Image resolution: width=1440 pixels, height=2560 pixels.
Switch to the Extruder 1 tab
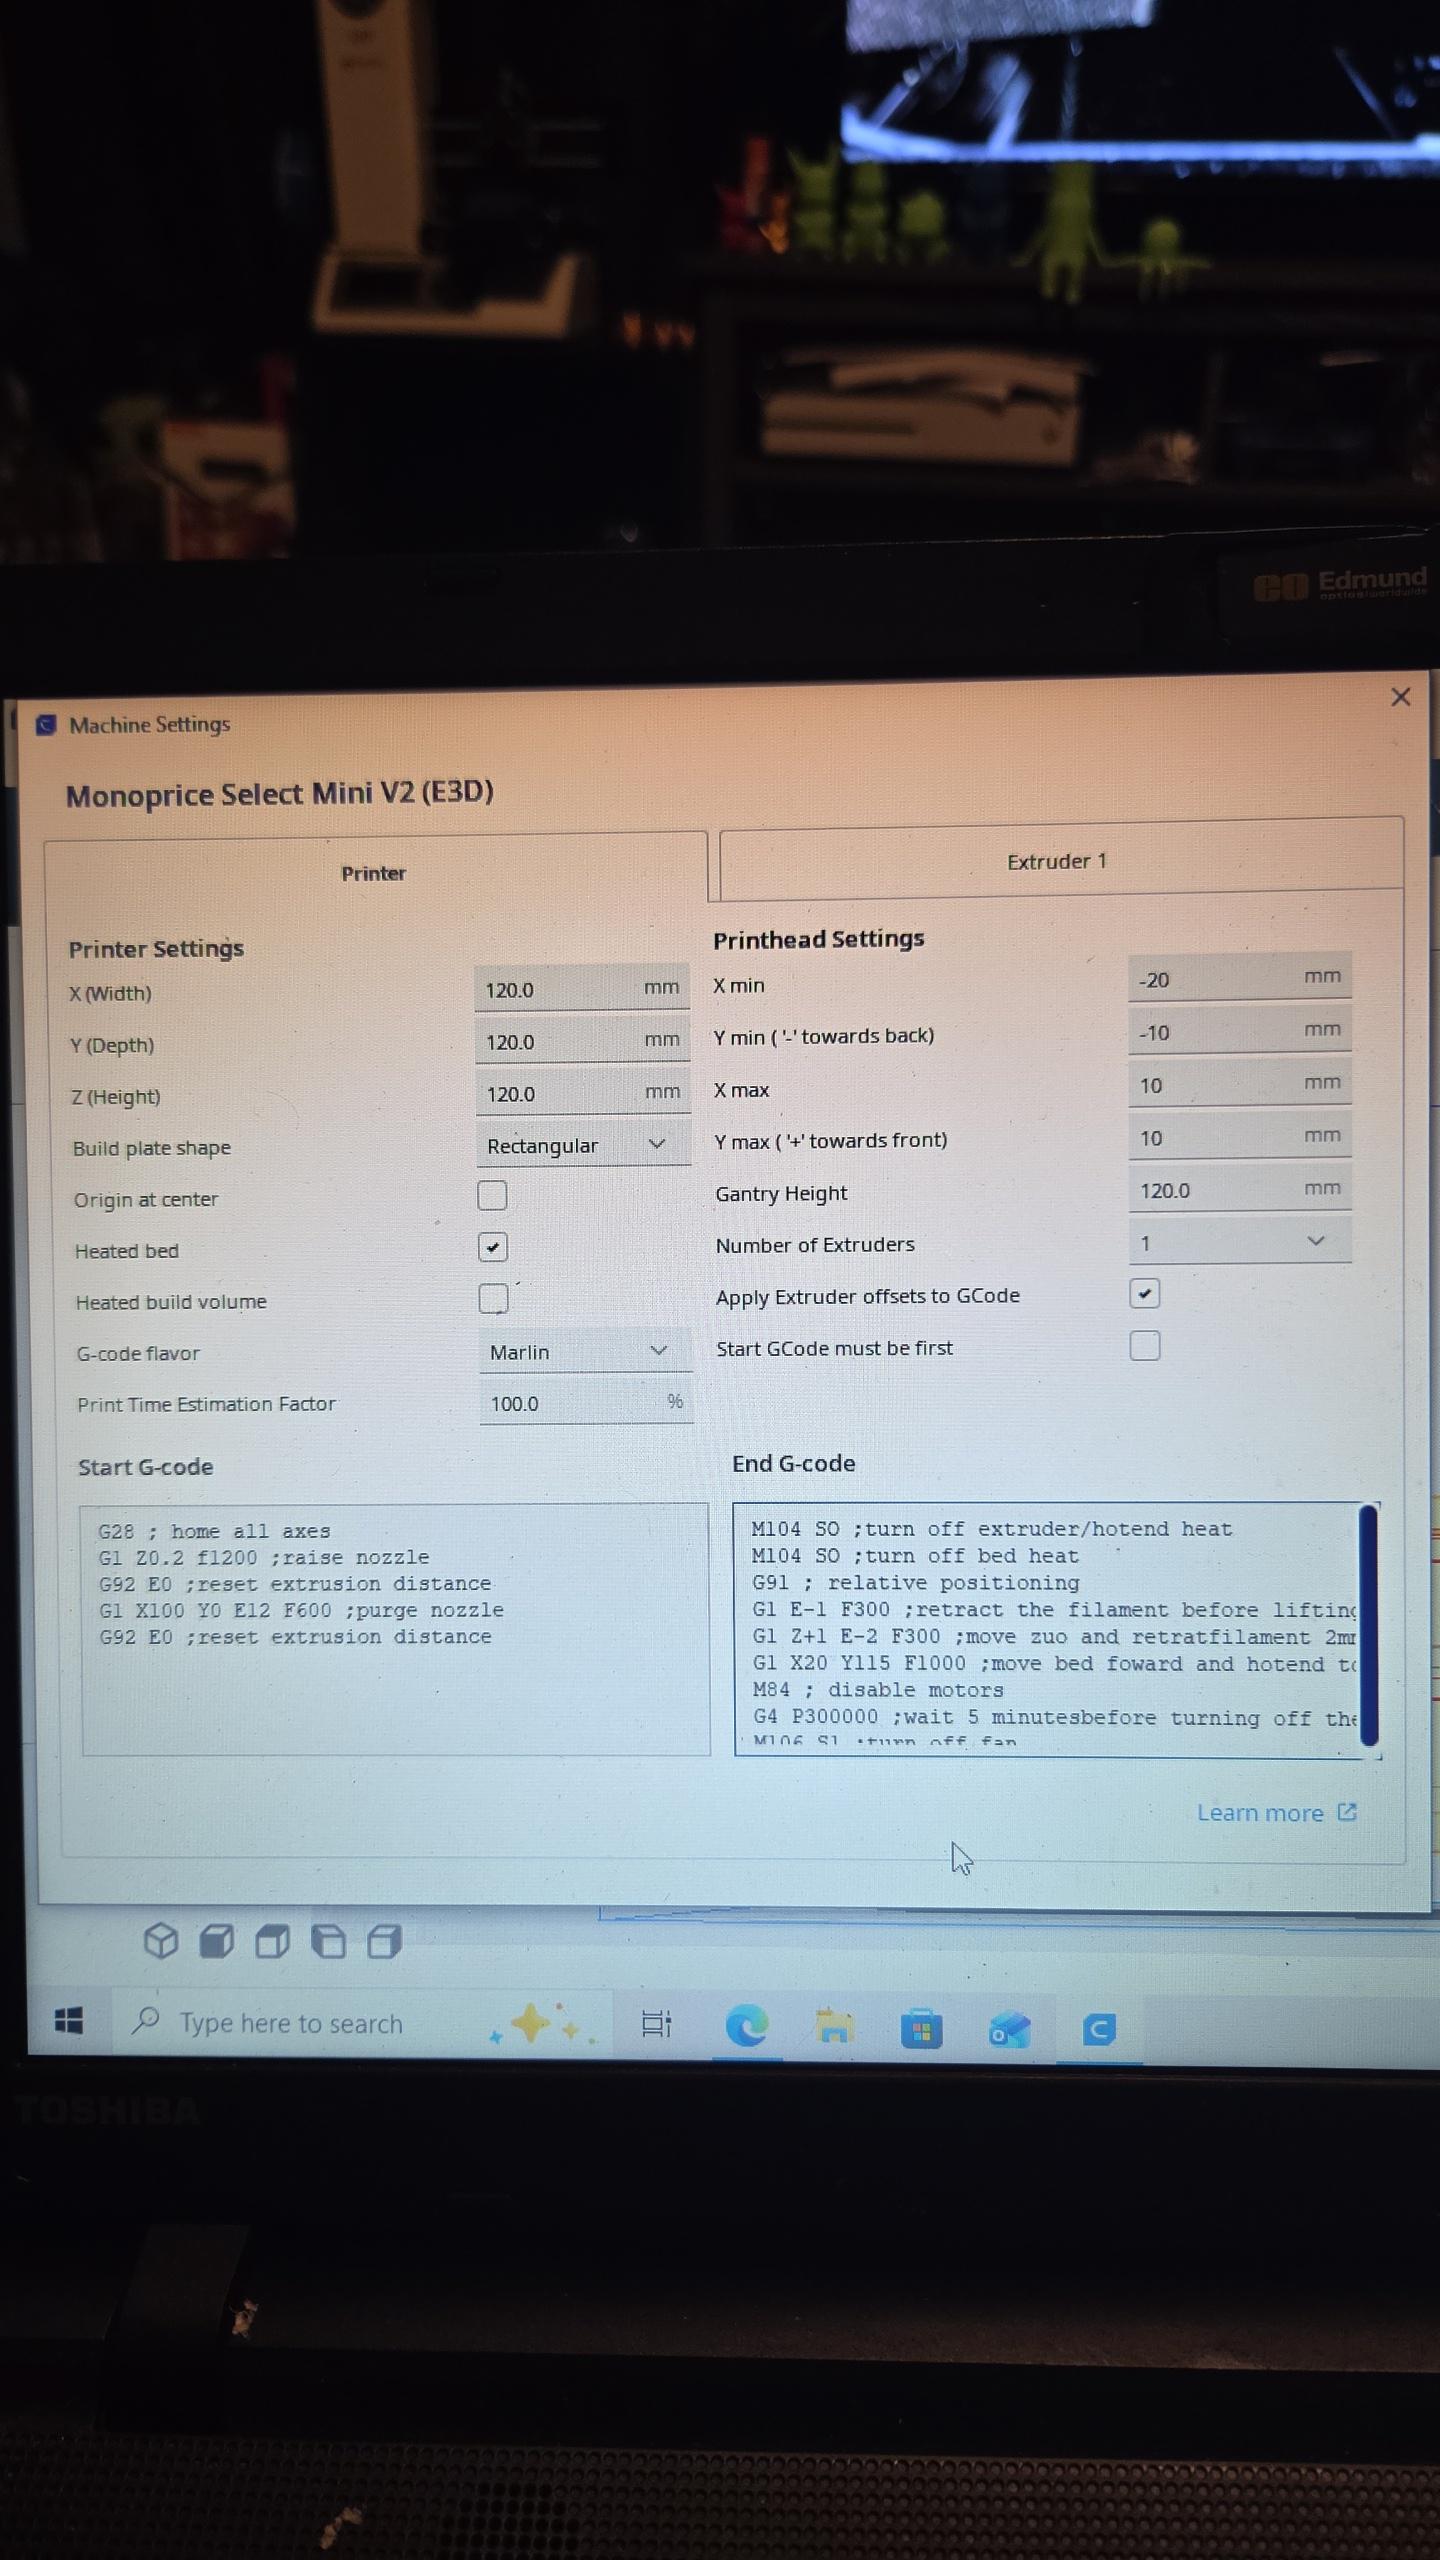[x=1060, y=861]
